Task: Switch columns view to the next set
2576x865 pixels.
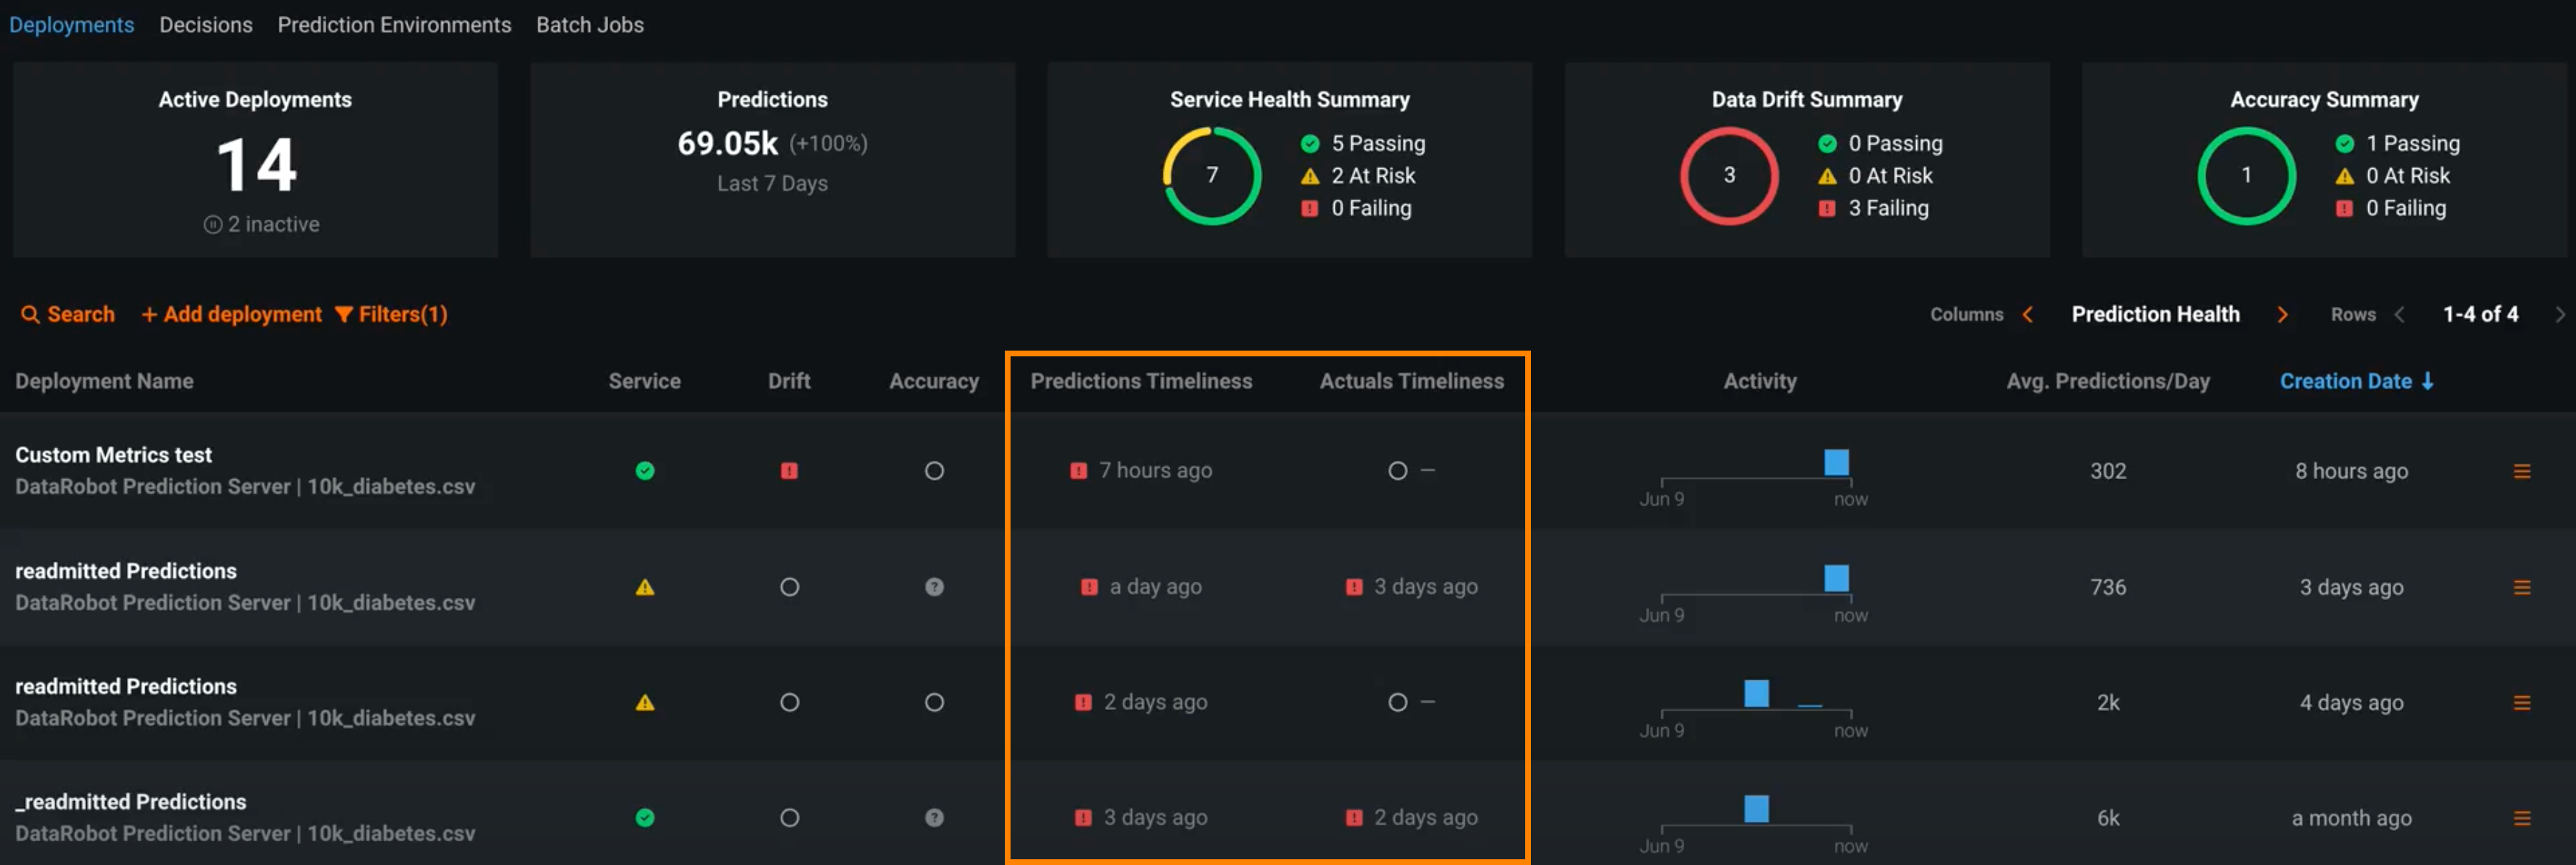Action: point(2282,315)
